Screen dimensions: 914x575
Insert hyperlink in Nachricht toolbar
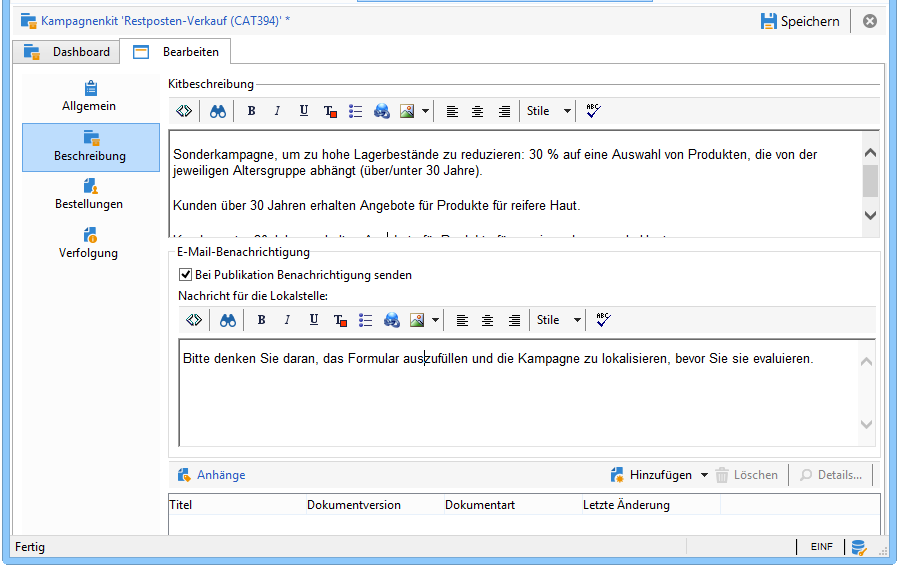392,320
